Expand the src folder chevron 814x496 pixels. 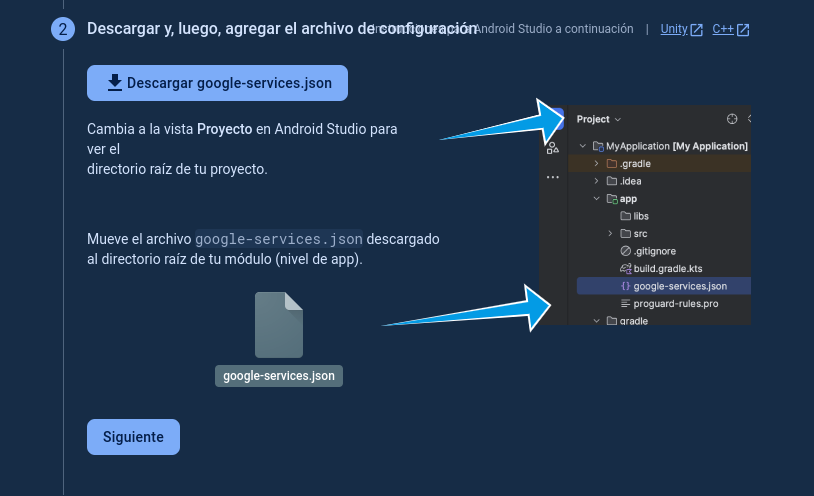(x=611, y=233)
